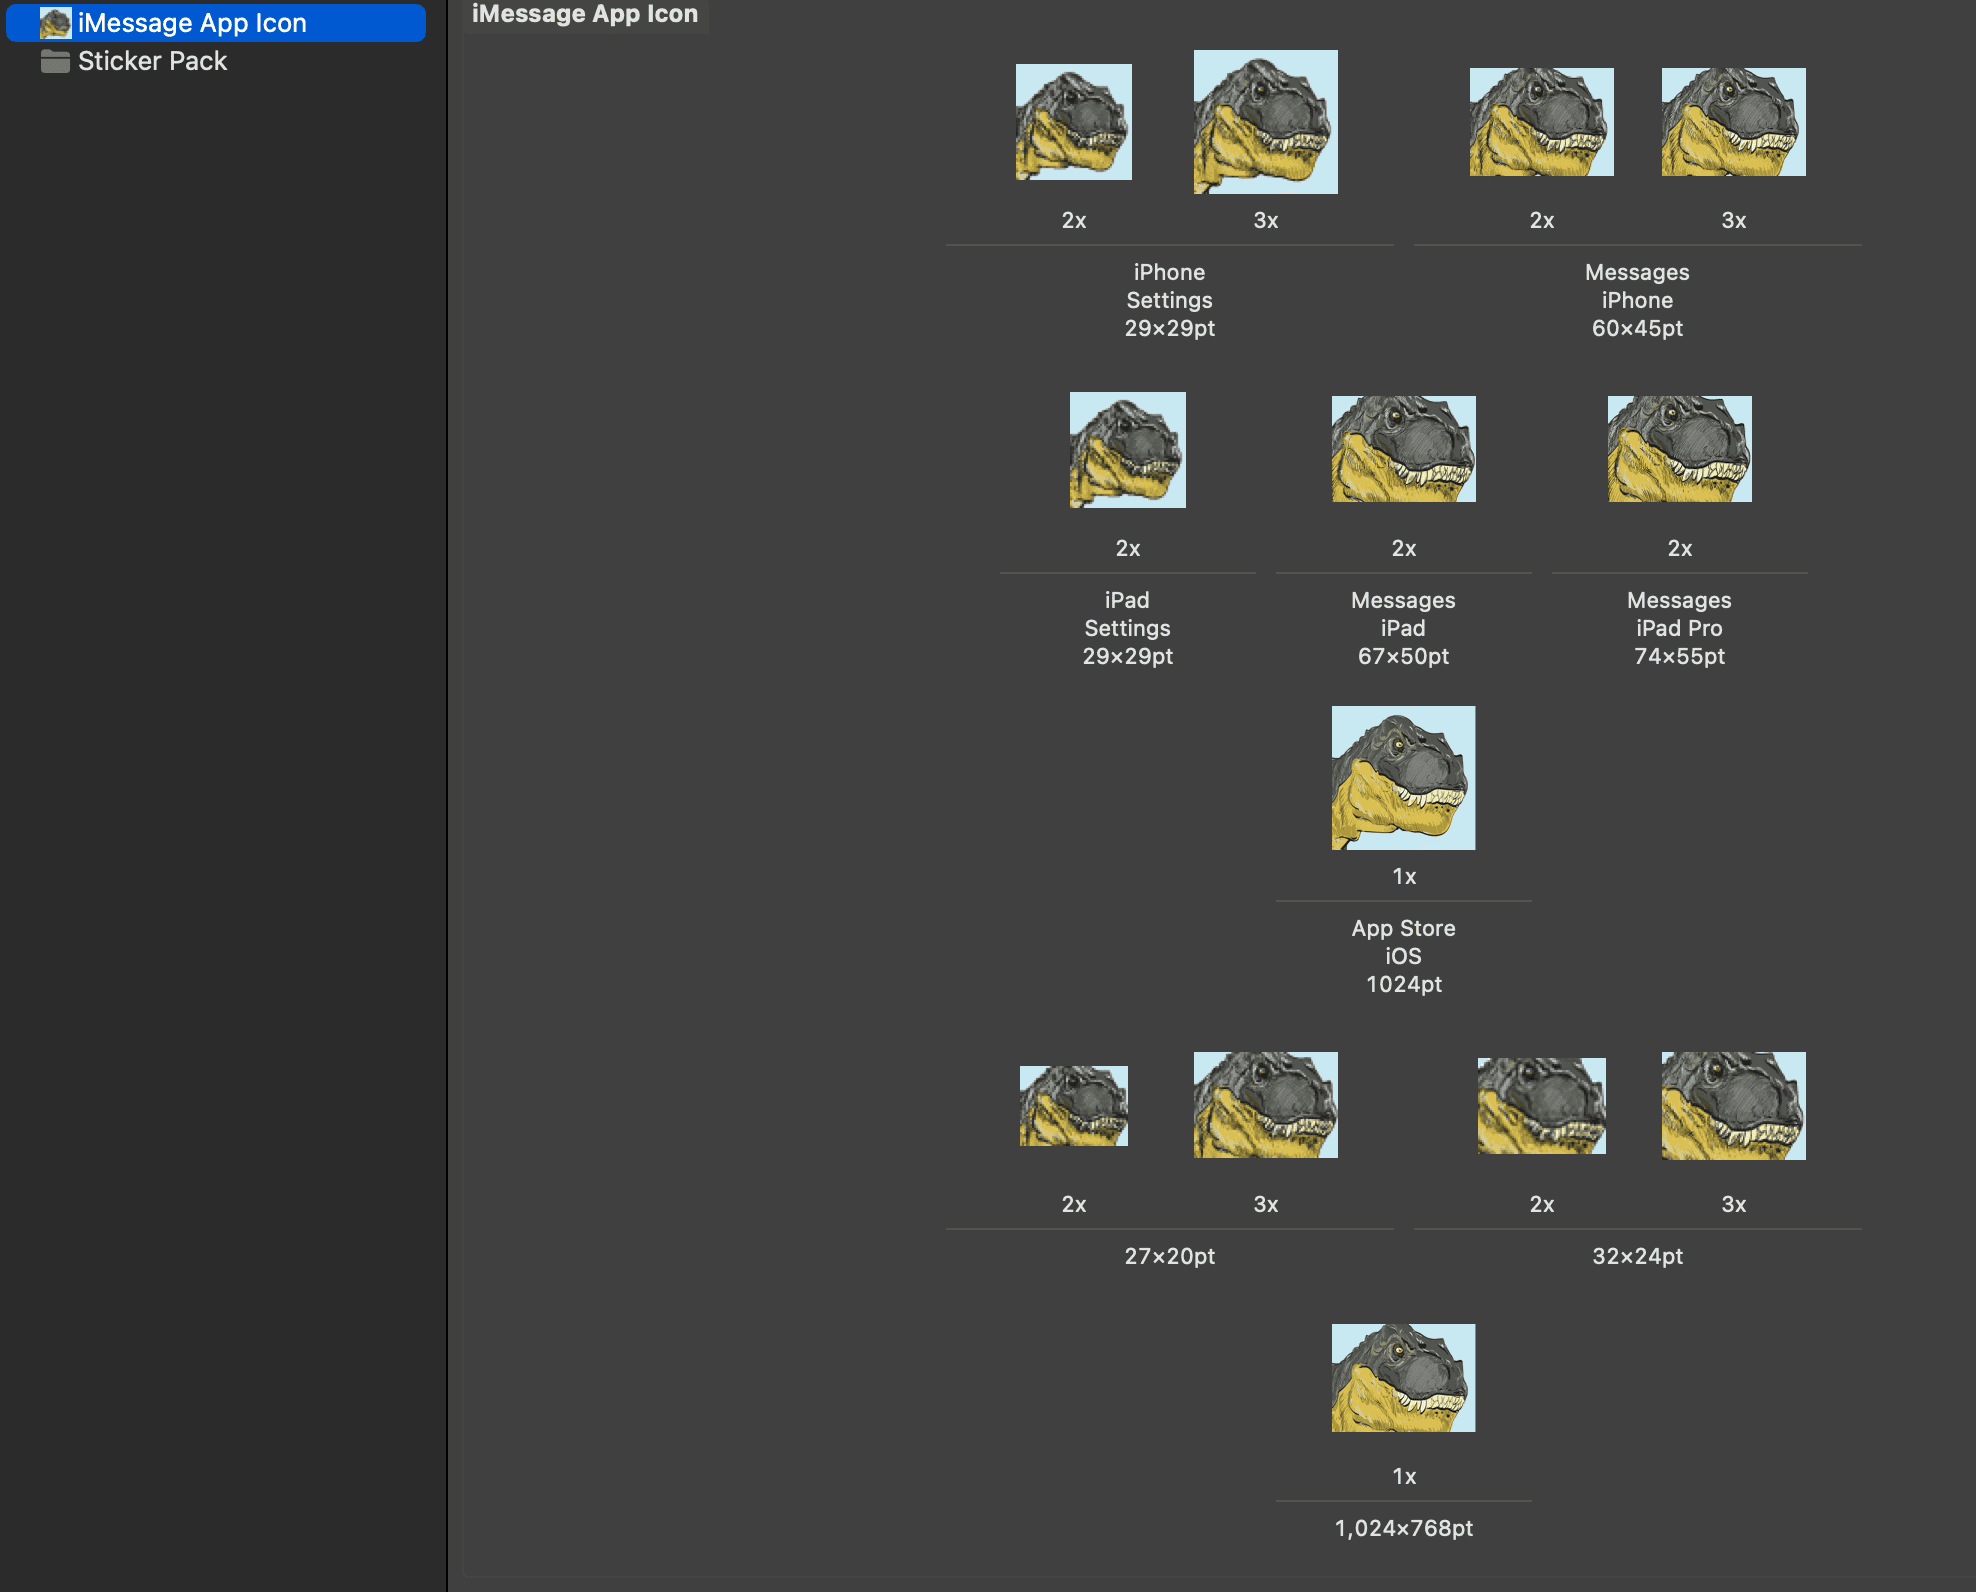This screenshot has width=1976, height=1592.
Task: Select the 32×24pt 2x icon image
Action: (1542, 1106)
